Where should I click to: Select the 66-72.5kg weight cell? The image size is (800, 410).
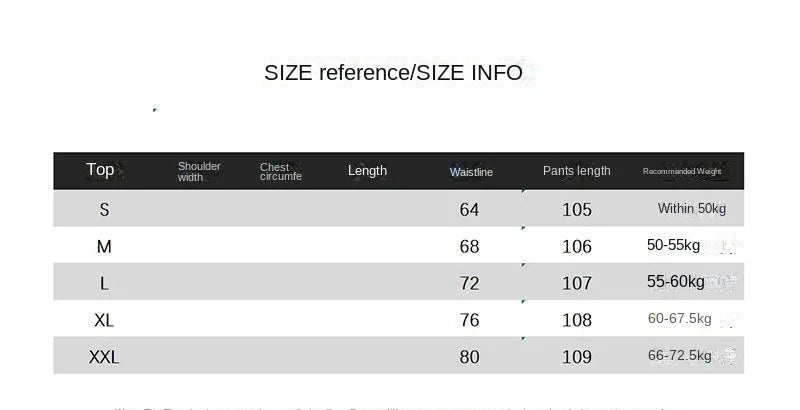click(x=679, y=356)
